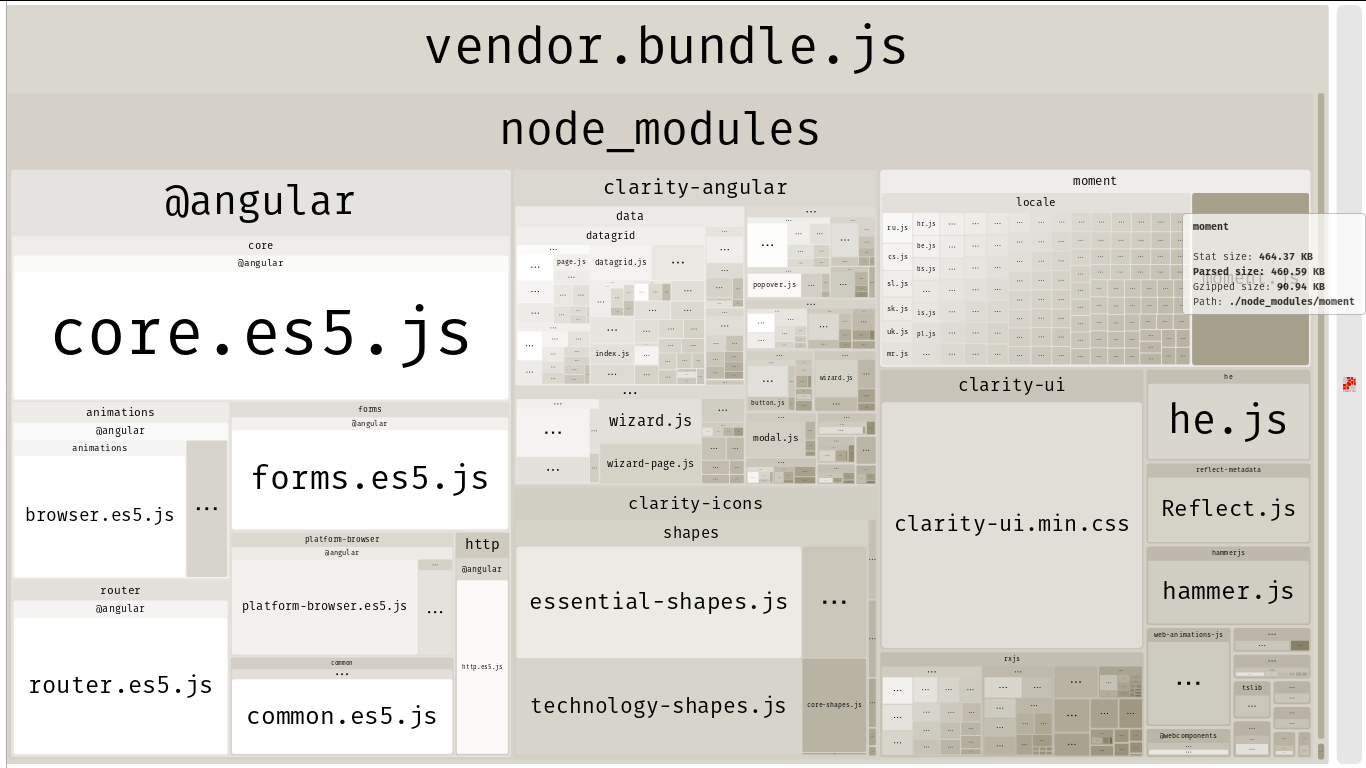Image resolution: width=1366 pixels, height=768 pixels.
Task: Select the router.es5.js block
Action: point(121,685)
